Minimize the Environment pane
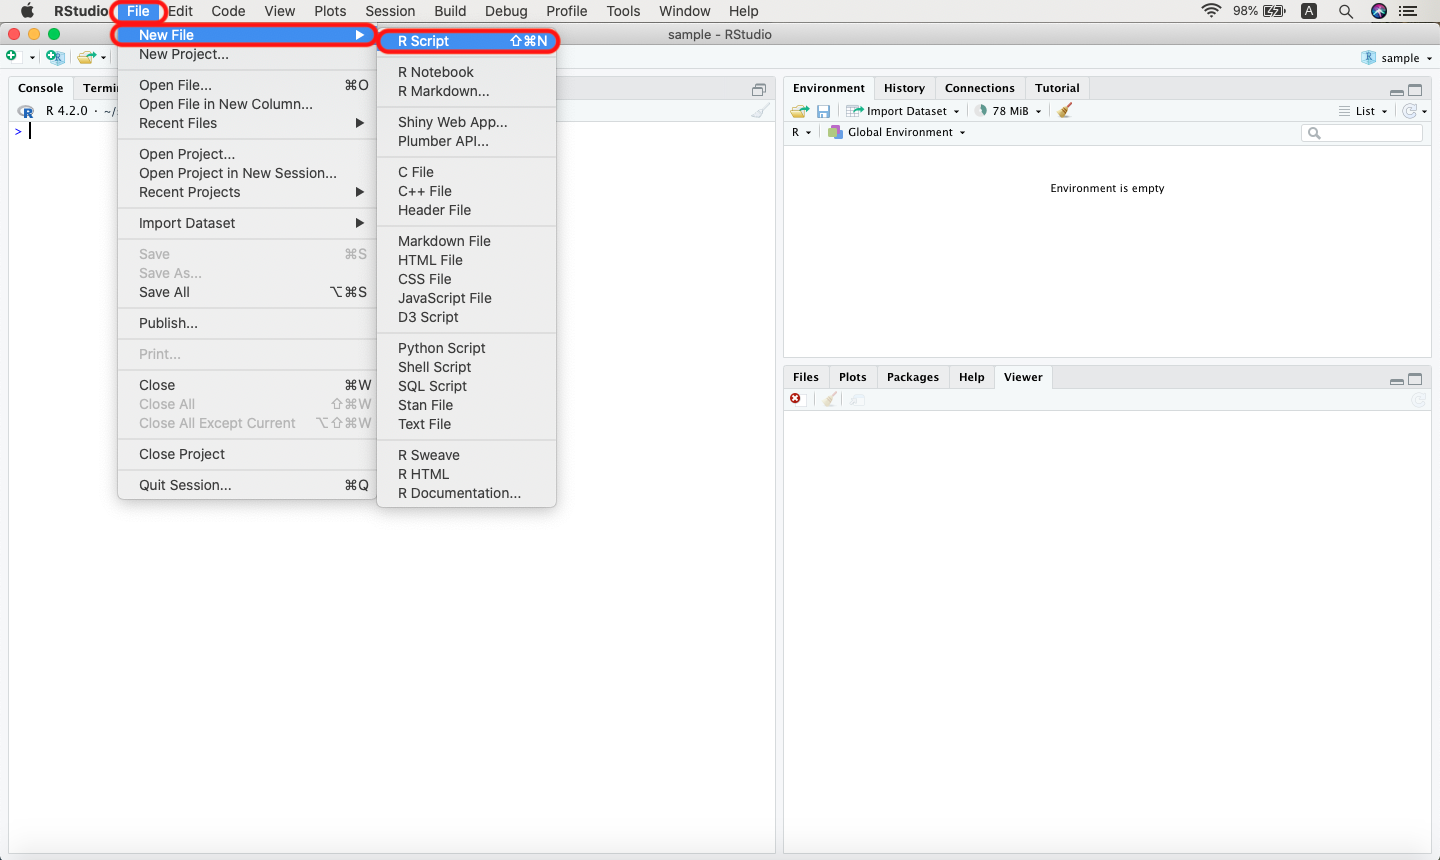1440x860 pixels. [1396, 91]
